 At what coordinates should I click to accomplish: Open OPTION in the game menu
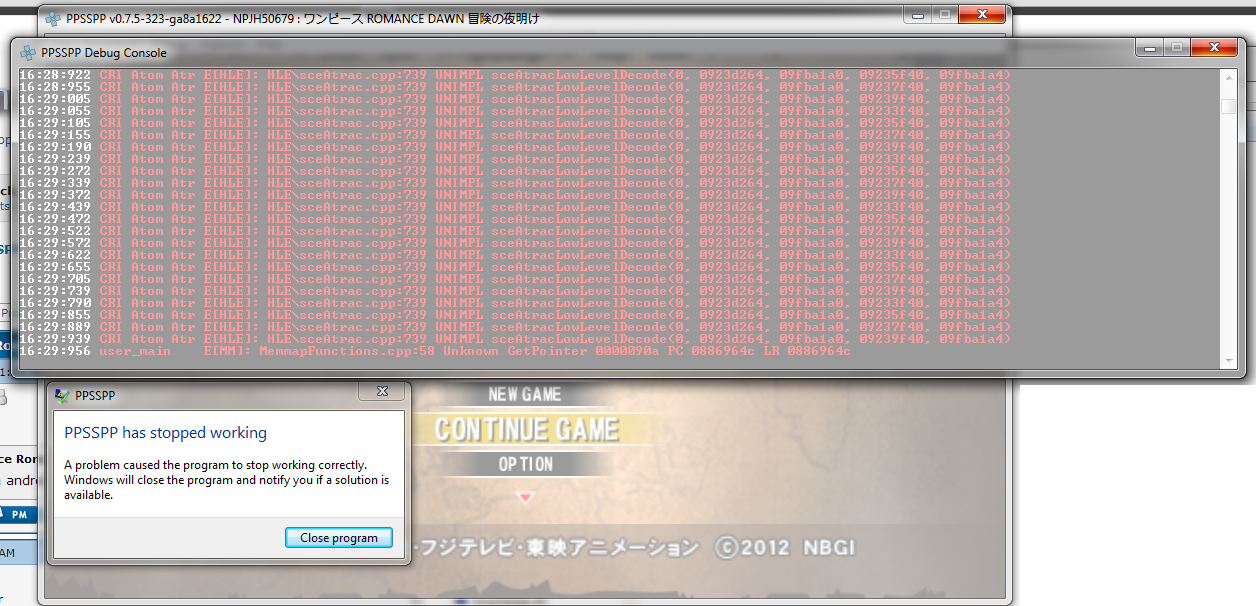525,464
